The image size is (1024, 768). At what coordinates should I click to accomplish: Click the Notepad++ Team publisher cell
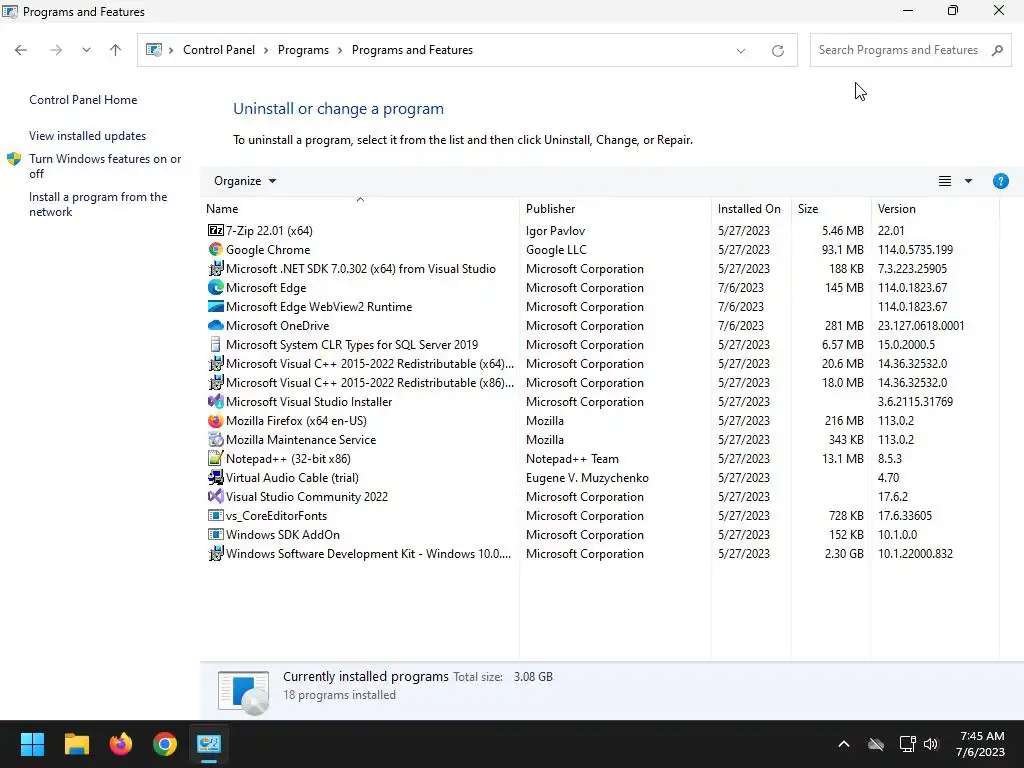(x=572, y=458)
